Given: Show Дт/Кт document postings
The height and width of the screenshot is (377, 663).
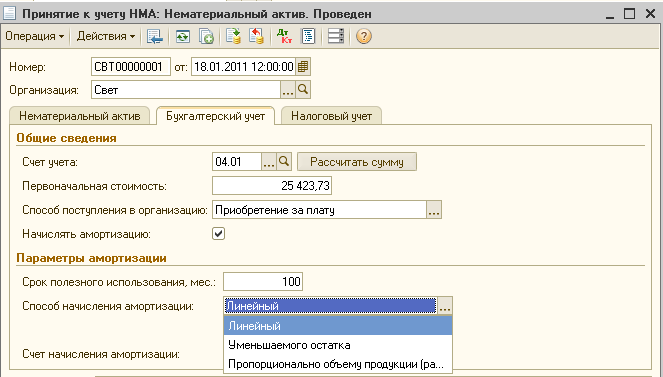Looking at the screenshot, I should coord(284,36).
